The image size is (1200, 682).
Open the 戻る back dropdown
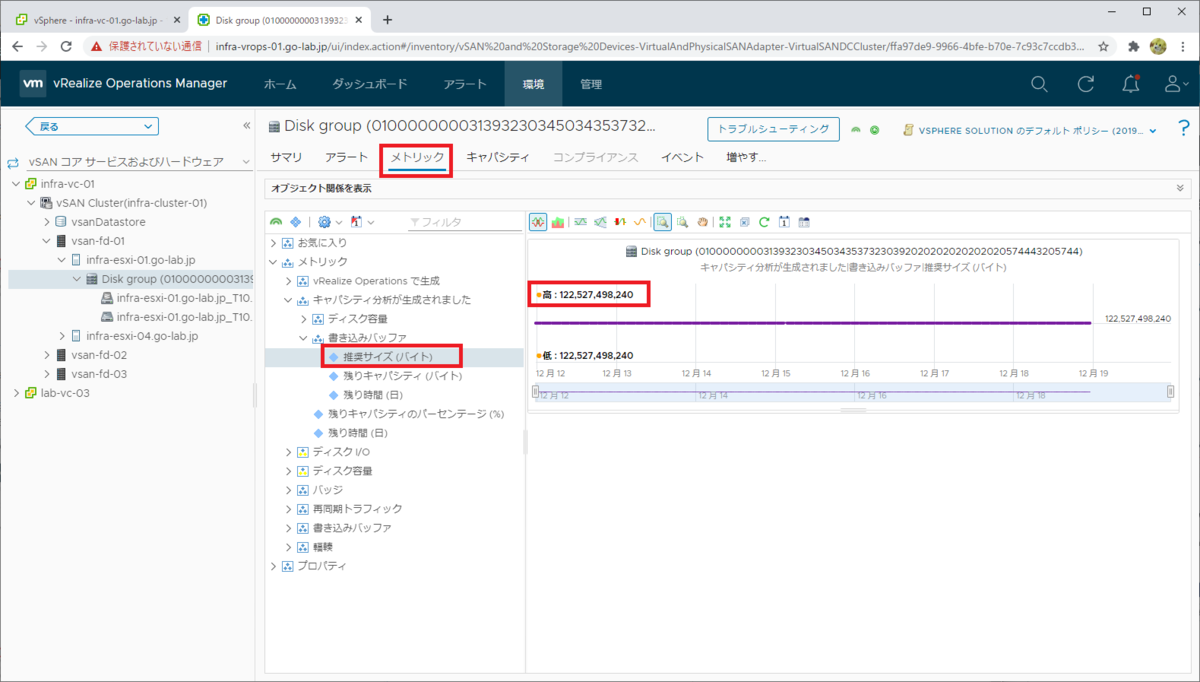click(91, 126)
